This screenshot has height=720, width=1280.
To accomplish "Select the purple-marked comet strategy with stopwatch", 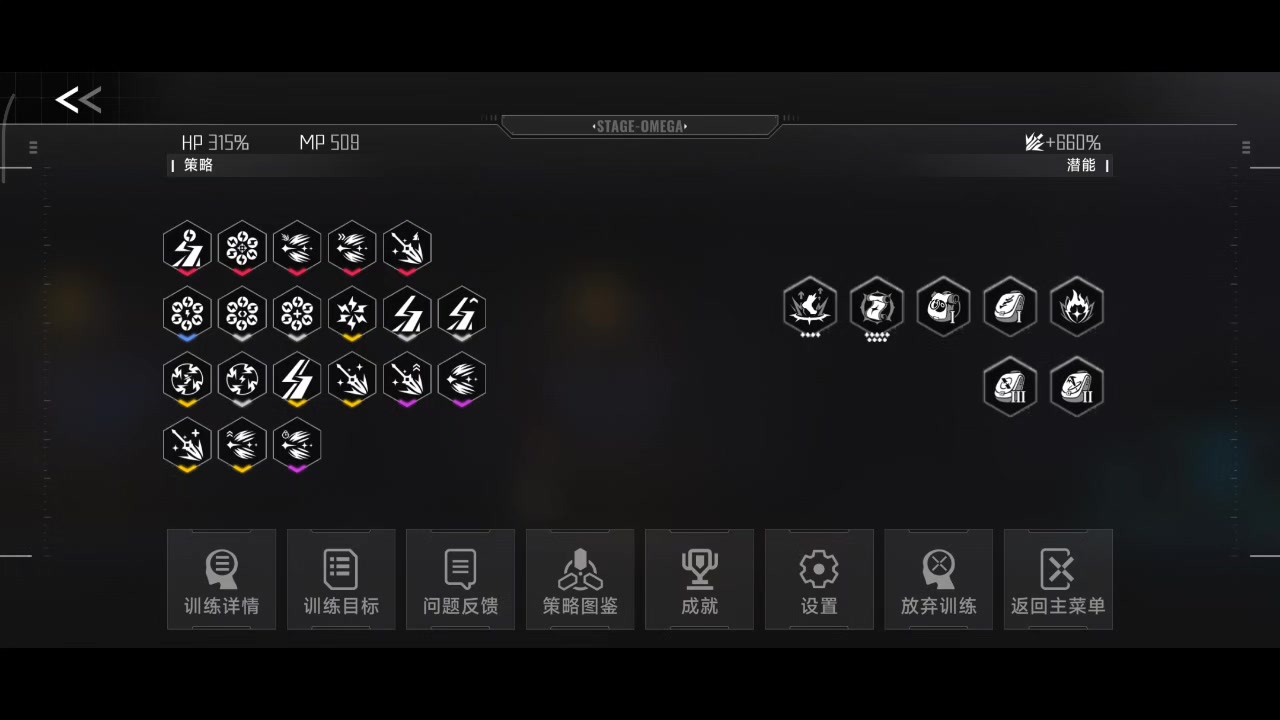I will (297, 446).
